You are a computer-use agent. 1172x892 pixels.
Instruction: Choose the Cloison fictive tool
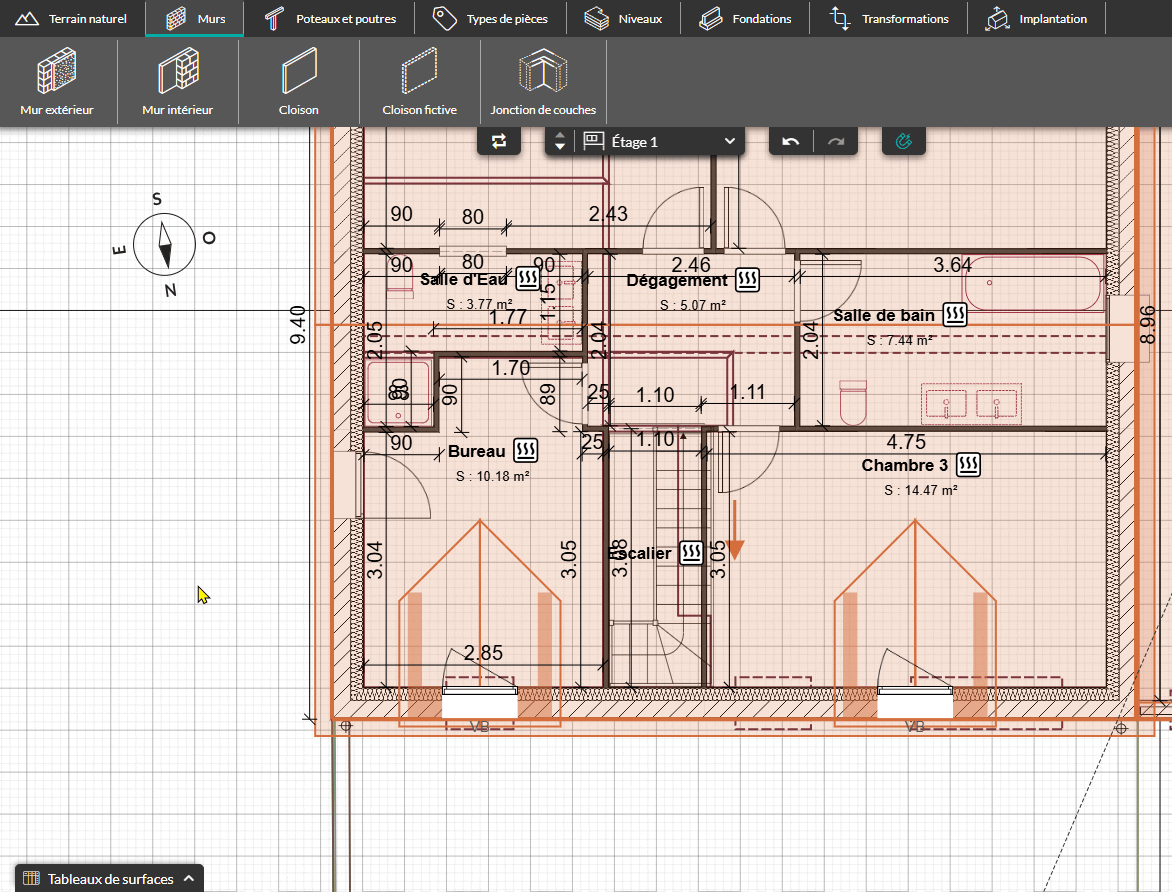419,81
